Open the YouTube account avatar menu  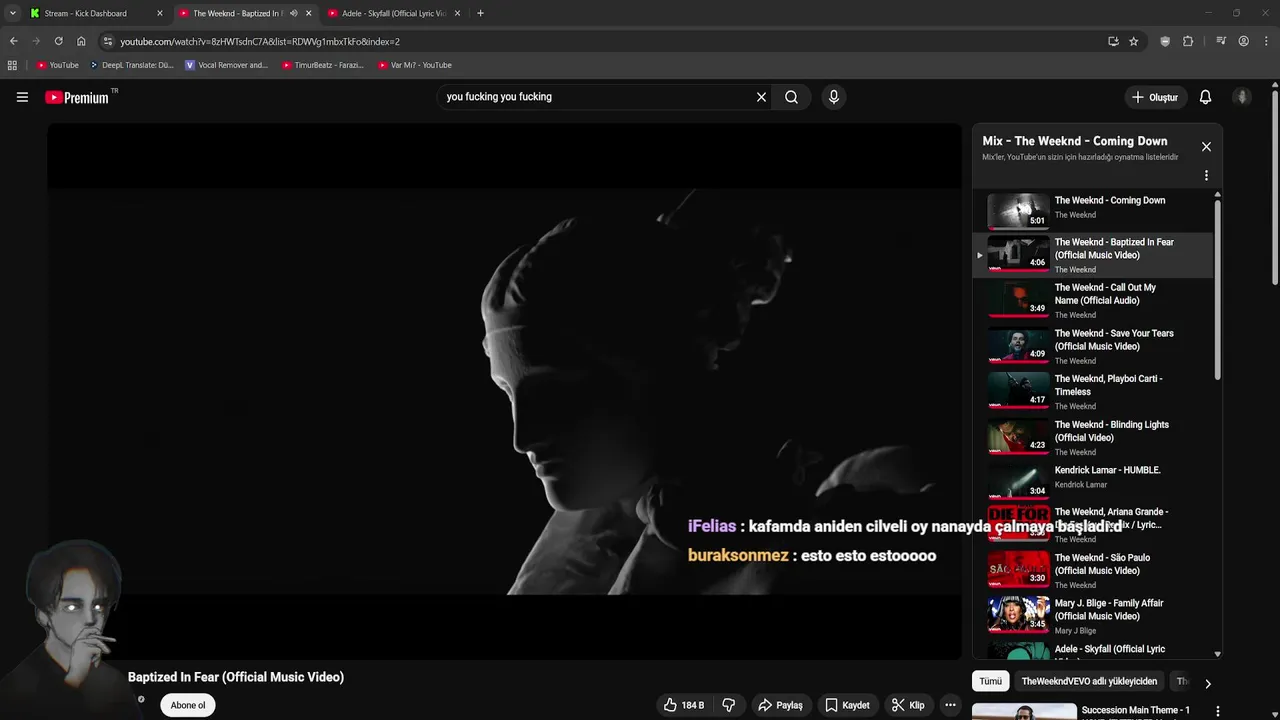click(x=1242, y=97)
